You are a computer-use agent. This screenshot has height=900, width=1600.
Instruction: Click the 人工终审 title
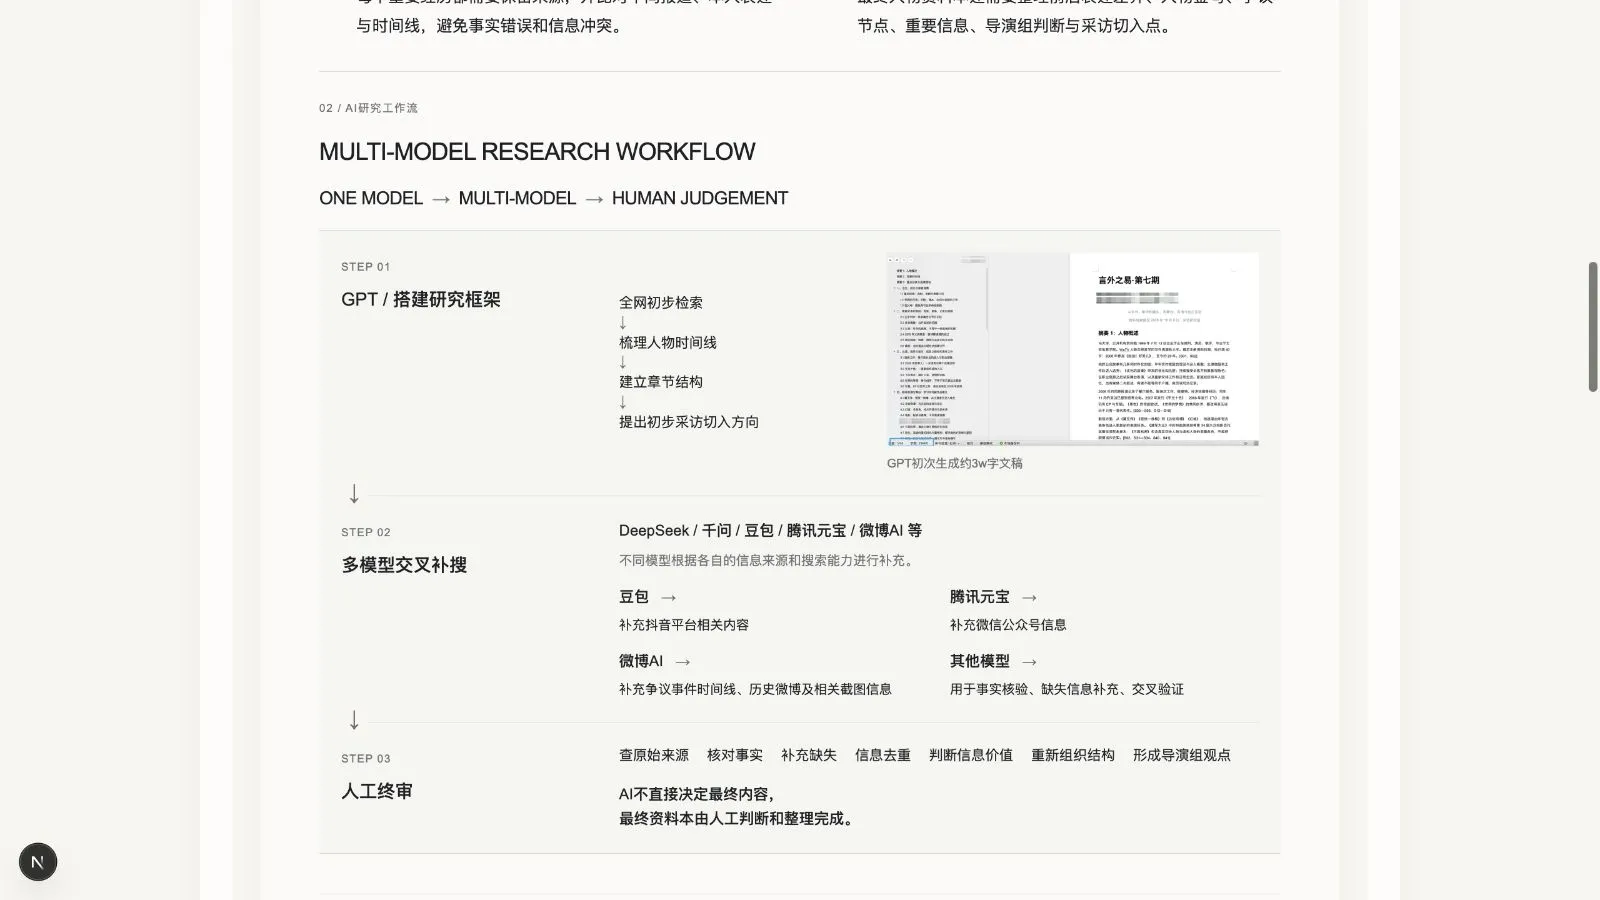pyautogui.click(x=377, y=791)
